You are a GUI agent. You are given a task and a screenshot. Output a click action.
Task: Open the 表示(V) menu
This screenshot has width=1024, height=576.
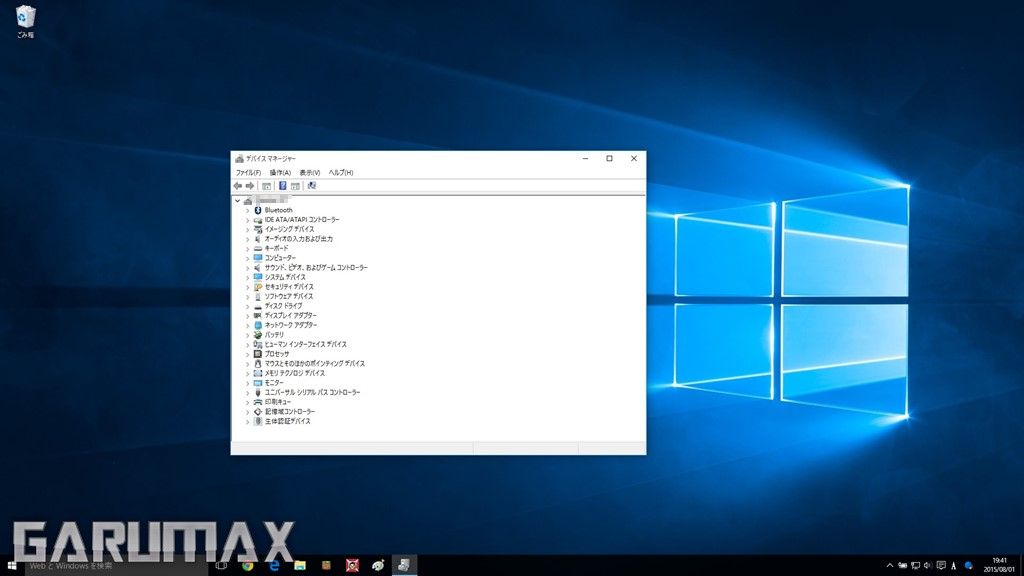tap(310, 173)
